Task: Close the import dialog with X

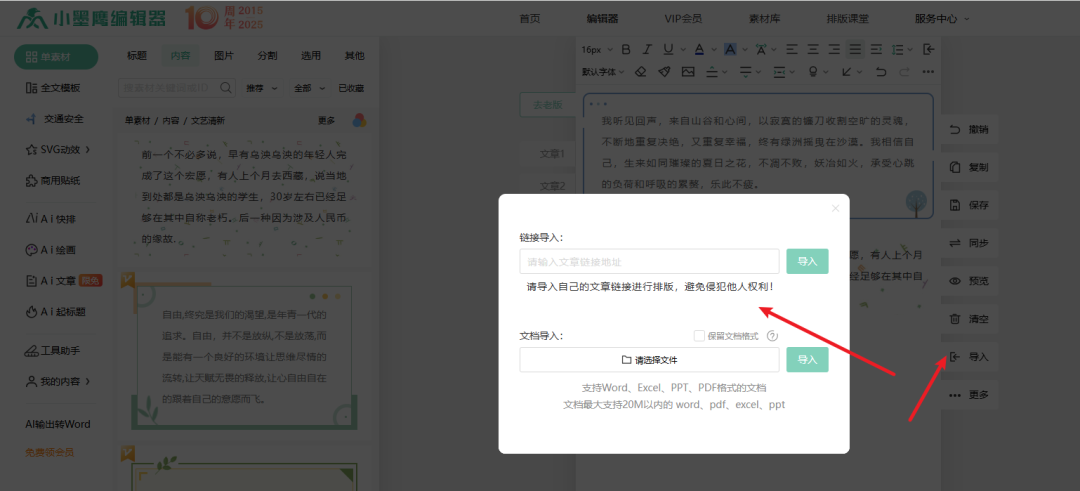Action: pyautogui.click(x=835, y=208)
